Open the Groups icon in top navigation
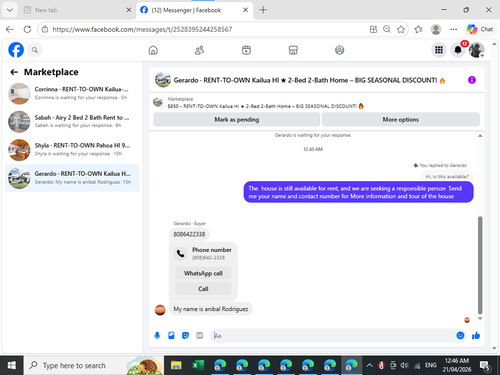Screen dimensions: 500x375 coord(339,50)
